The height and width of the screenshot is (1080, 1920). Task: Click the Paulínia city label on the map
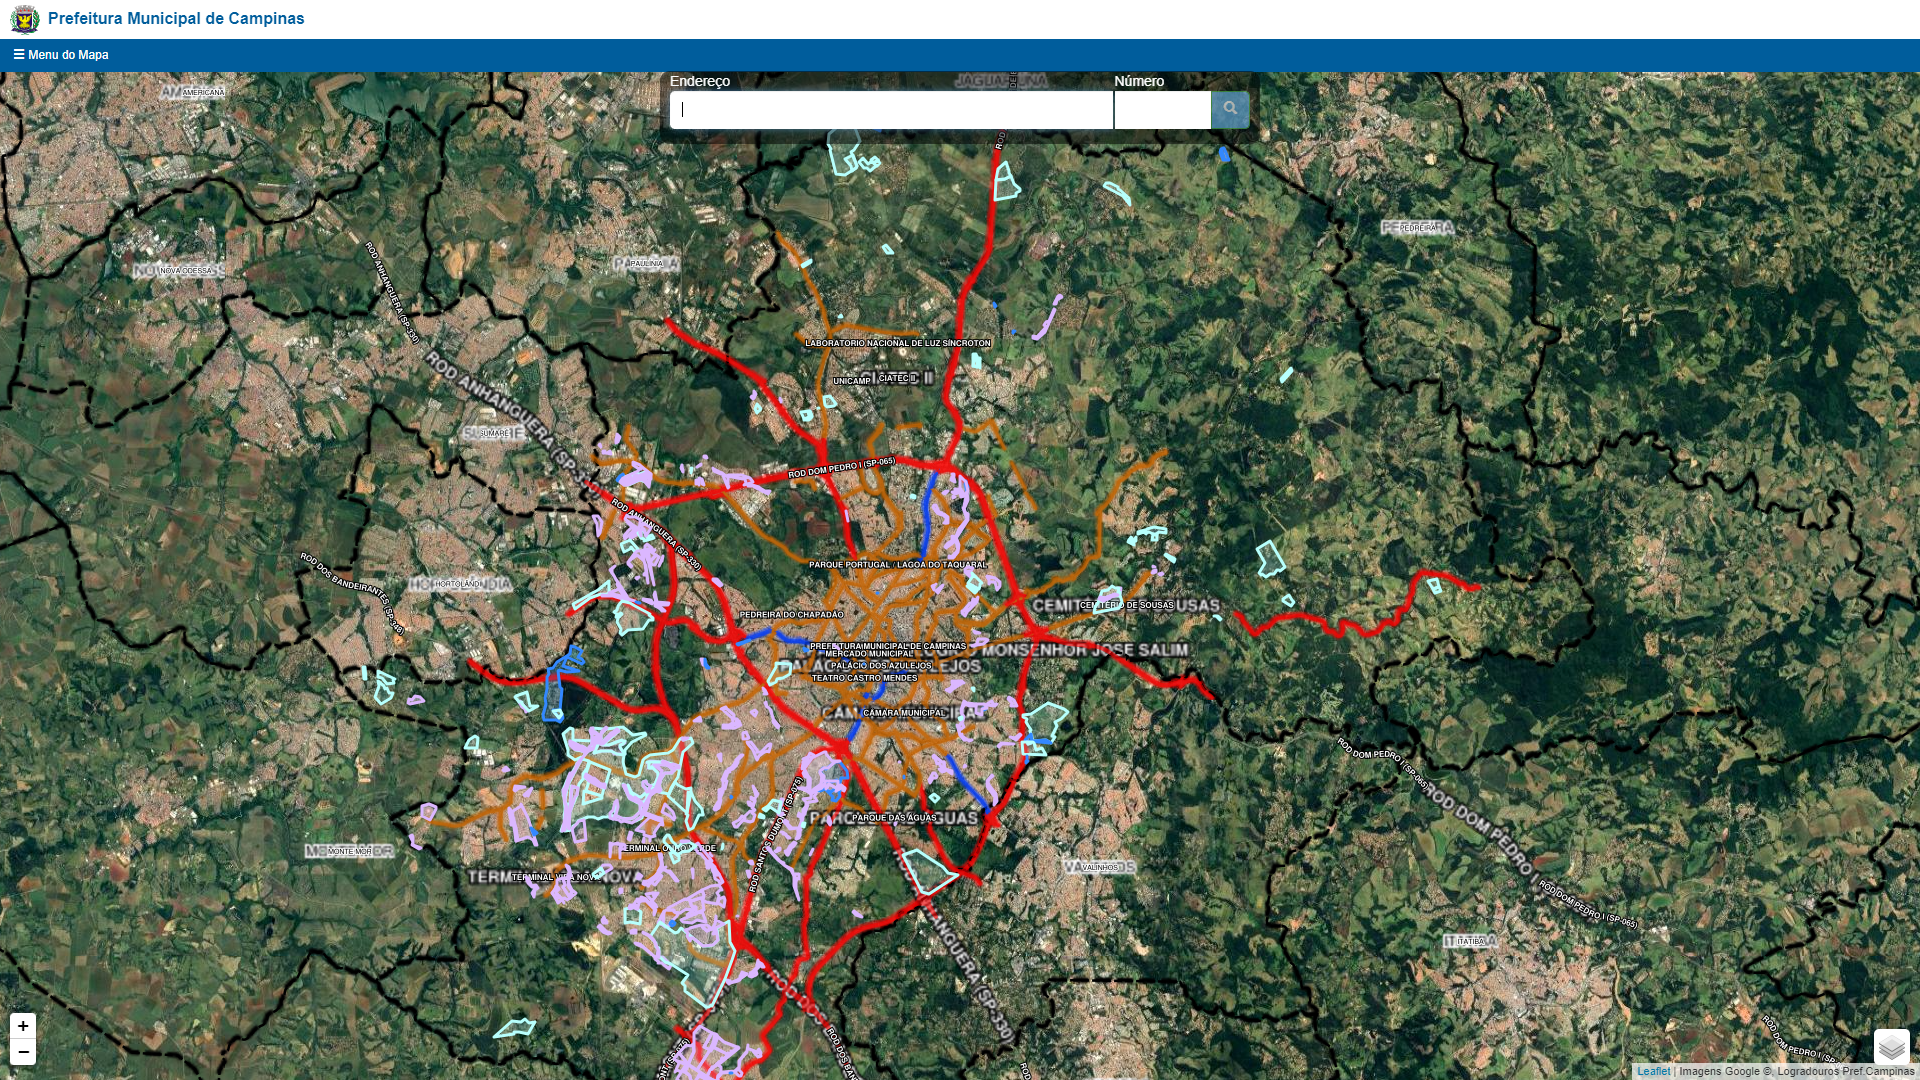tap(646, 264)
